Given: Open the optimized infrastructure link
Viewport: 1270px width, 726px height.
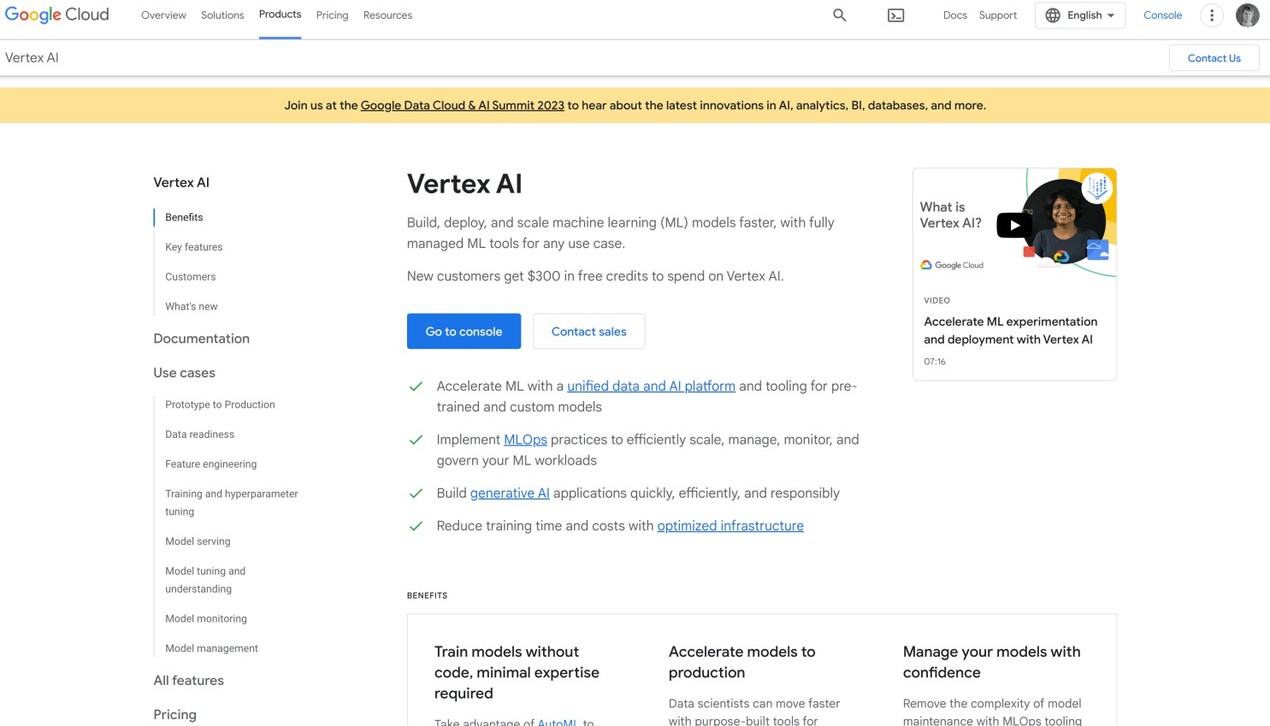Looking at the screenshot, I should tap(730, 525).
